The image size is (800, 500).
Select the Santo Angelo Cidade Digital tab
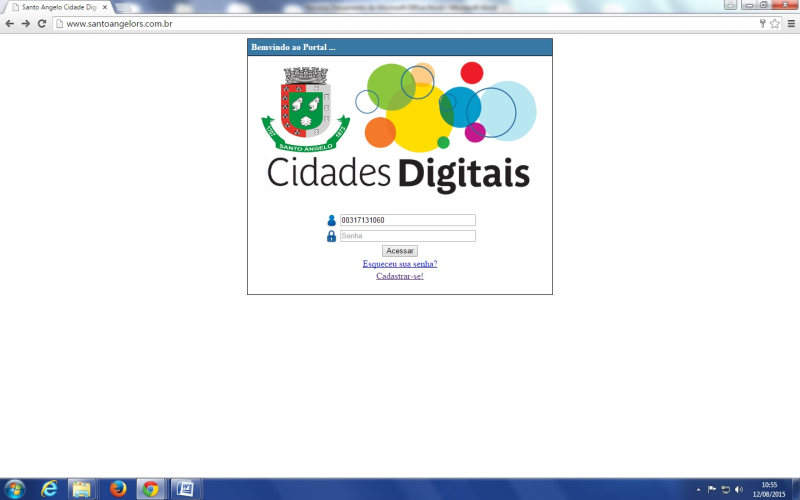tap(57, 7)
